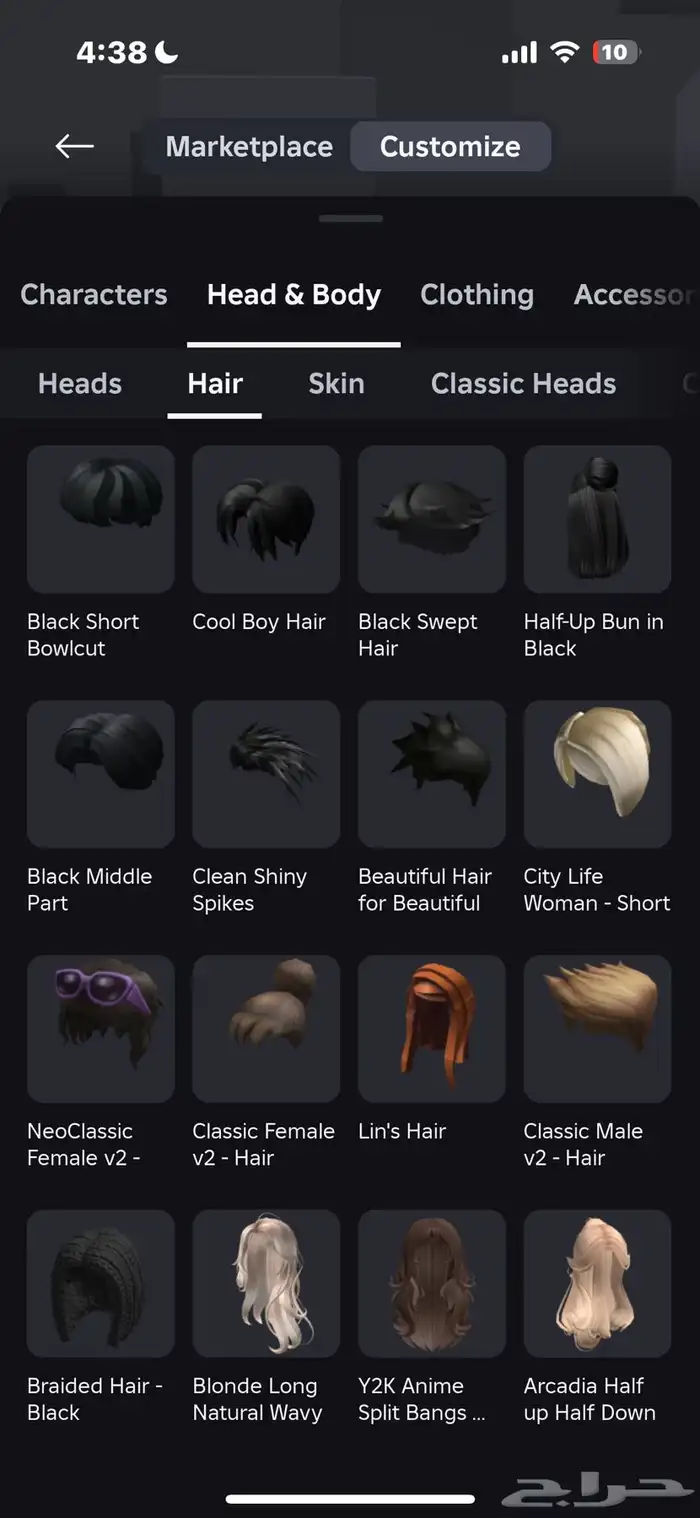Open the Accessories tab
The width and height of the screenshot is (700, 1518).
pos(634,295)
